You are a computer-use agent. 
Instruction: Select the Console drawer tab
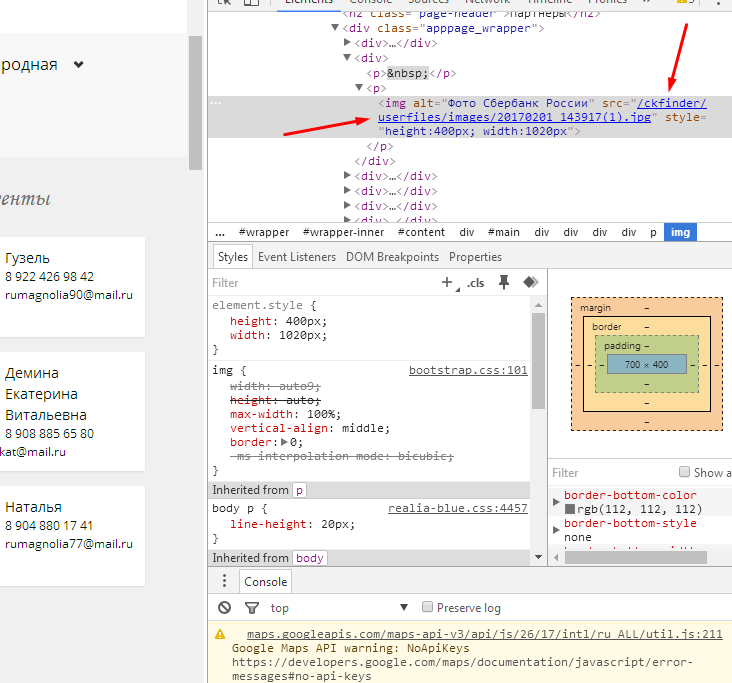(x=265, y=582)
